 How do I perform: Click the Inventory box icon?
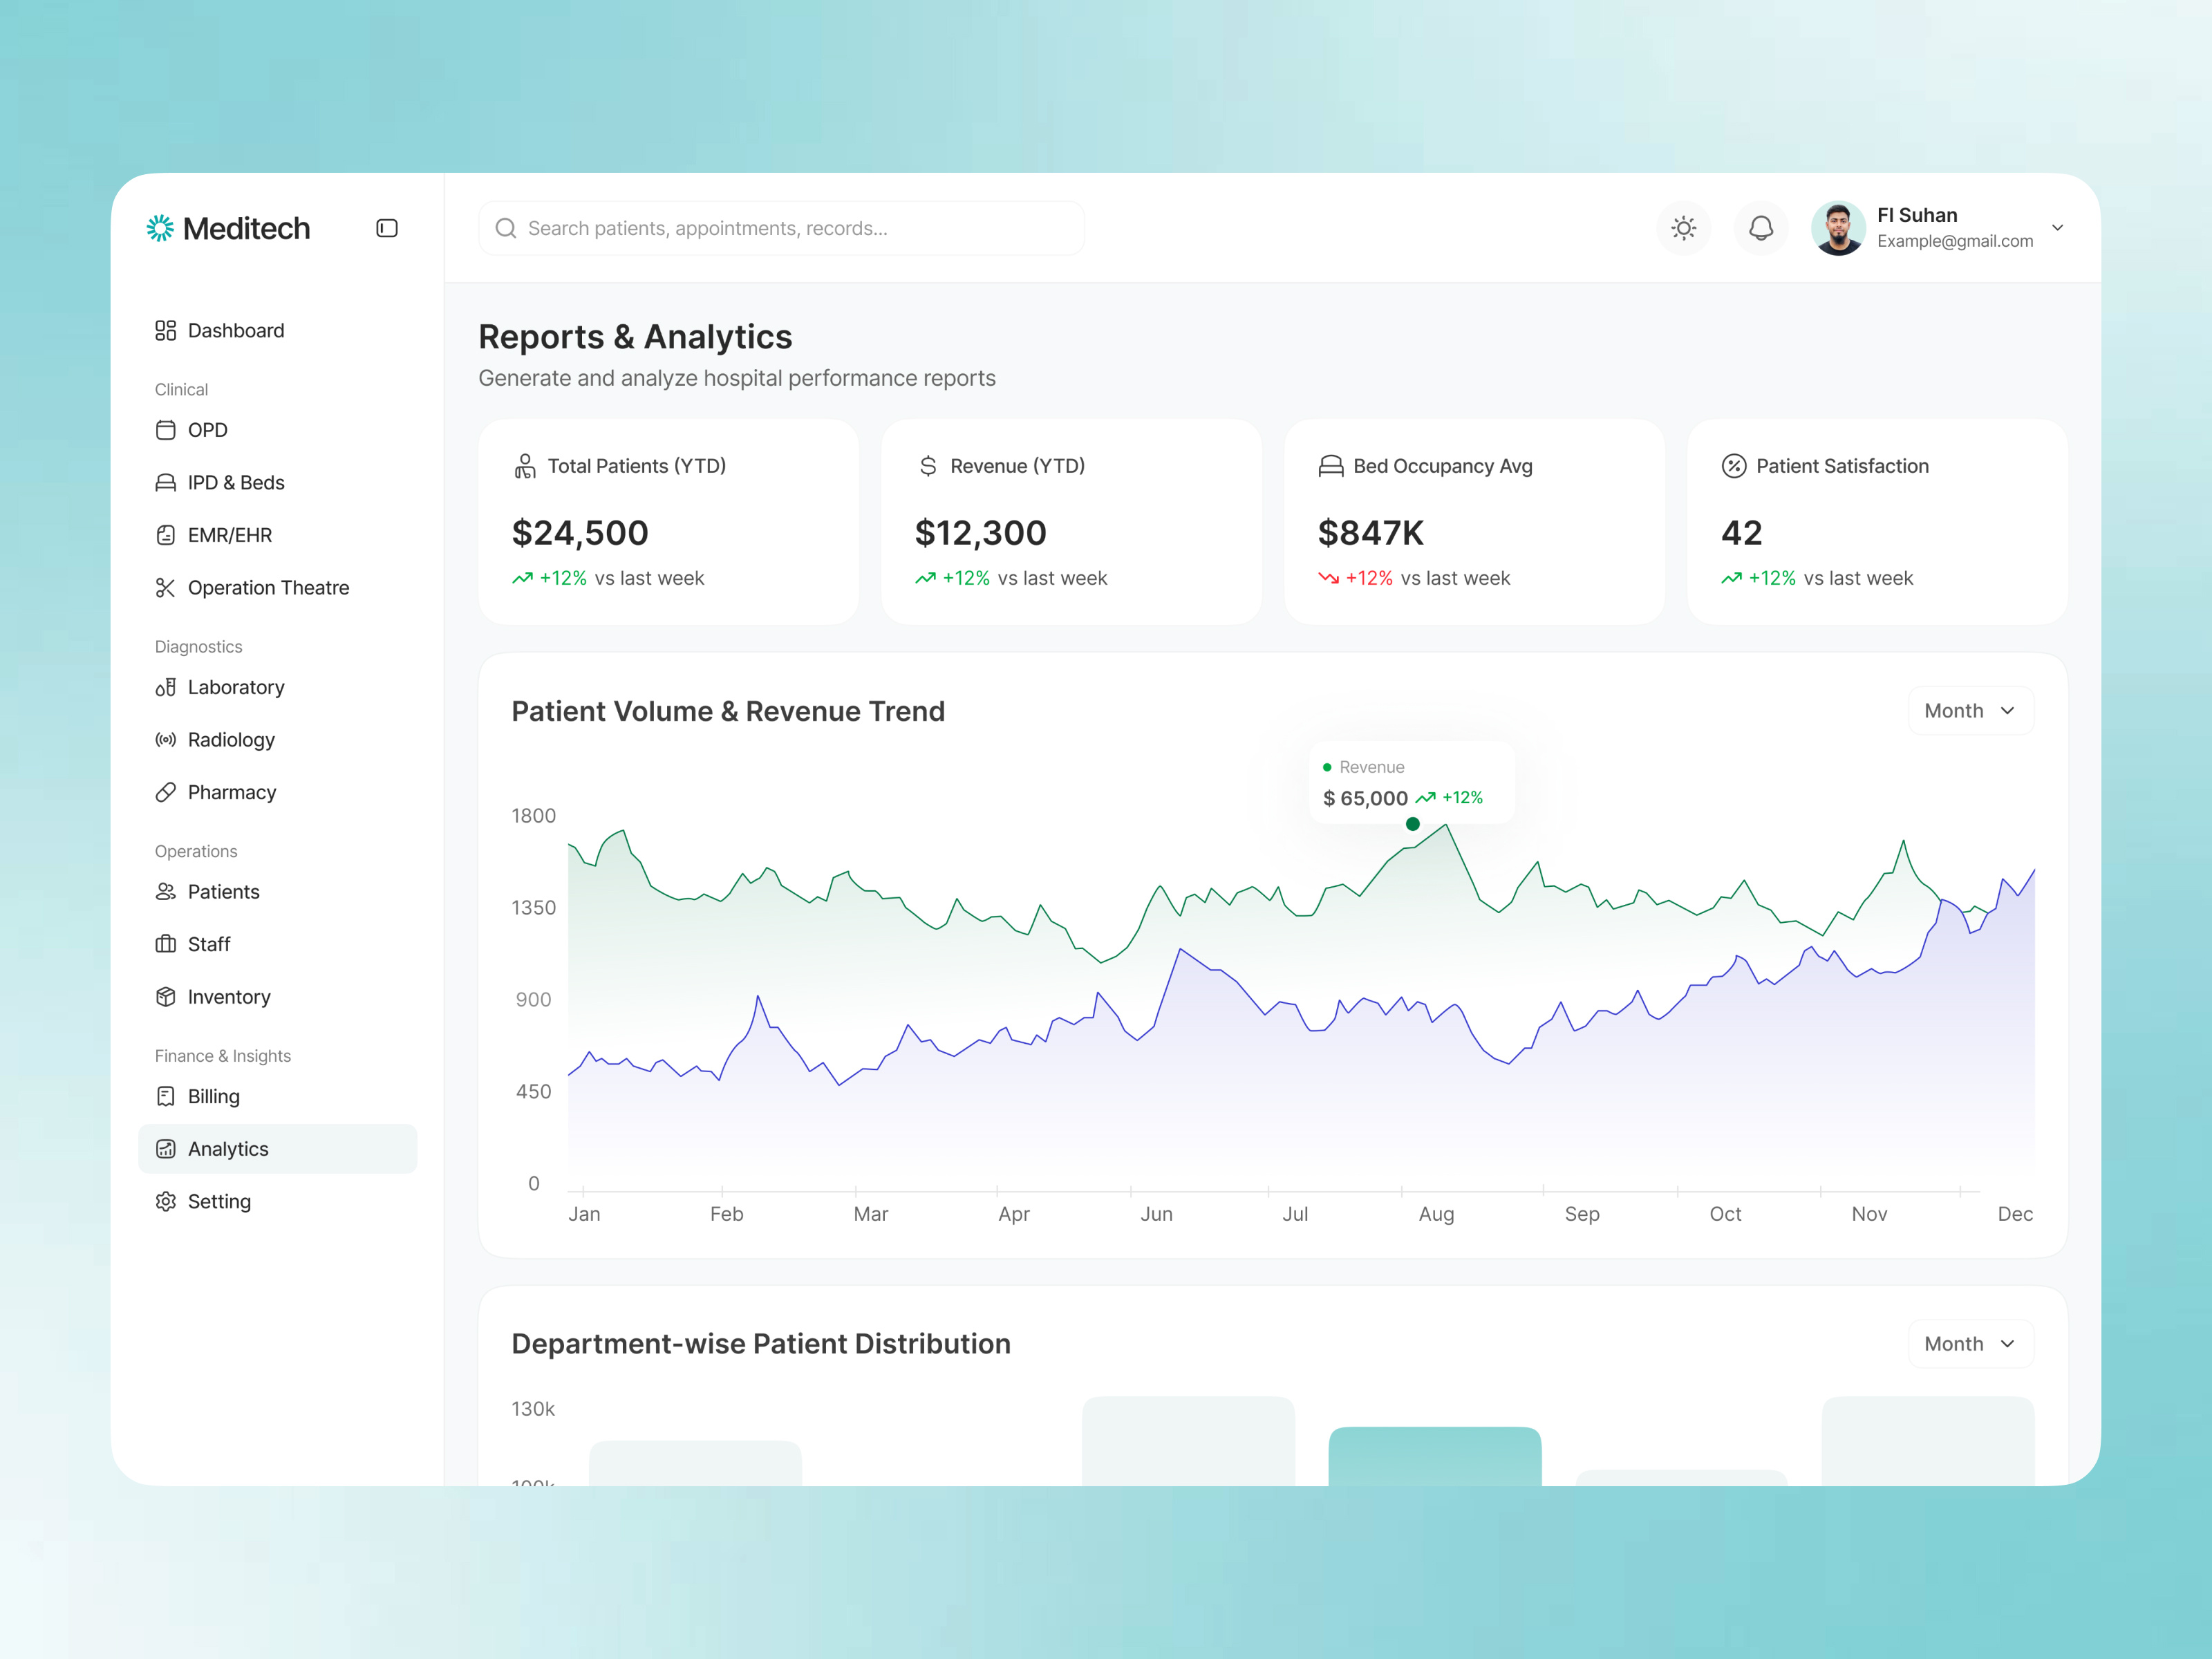(166, 997)
